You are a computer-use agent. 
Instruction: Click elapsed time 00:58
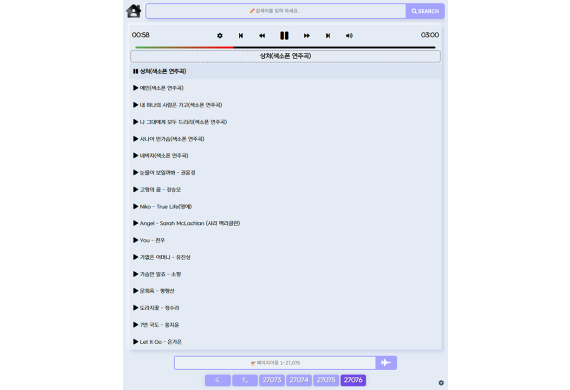pos(141,35)
